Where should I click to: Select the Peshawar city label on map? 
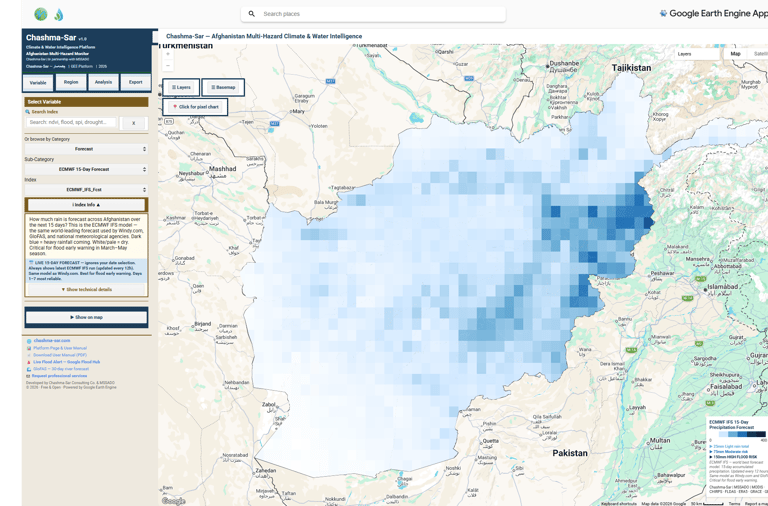tap(663, 273)
